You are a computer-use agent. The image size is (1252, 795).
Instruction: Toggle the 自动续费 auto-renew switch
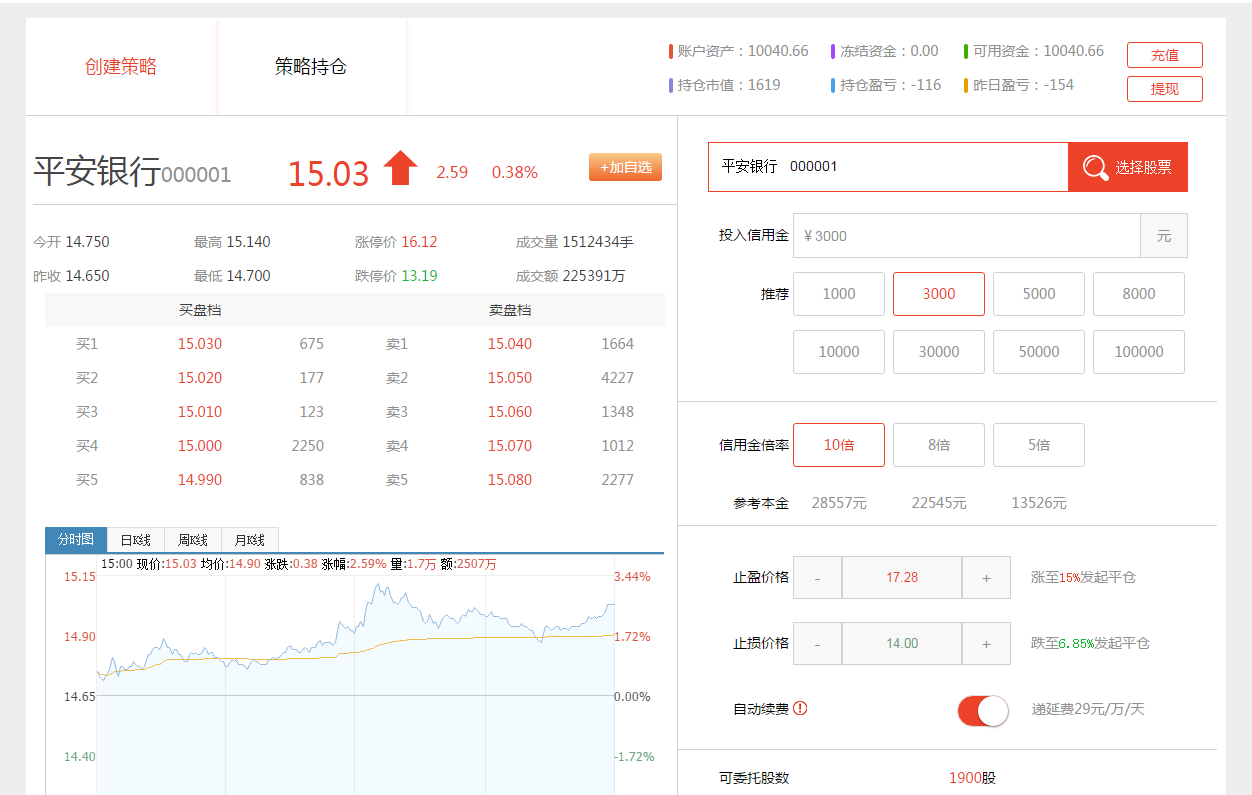[x=983, y=711]
